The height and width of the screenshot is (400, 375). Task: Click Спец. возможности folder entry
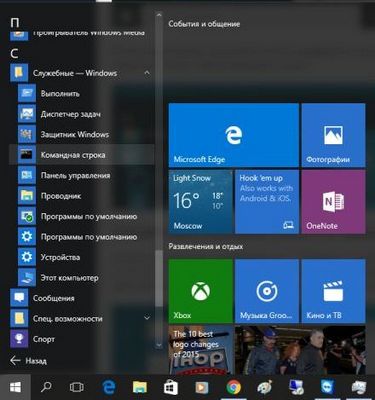81,318
